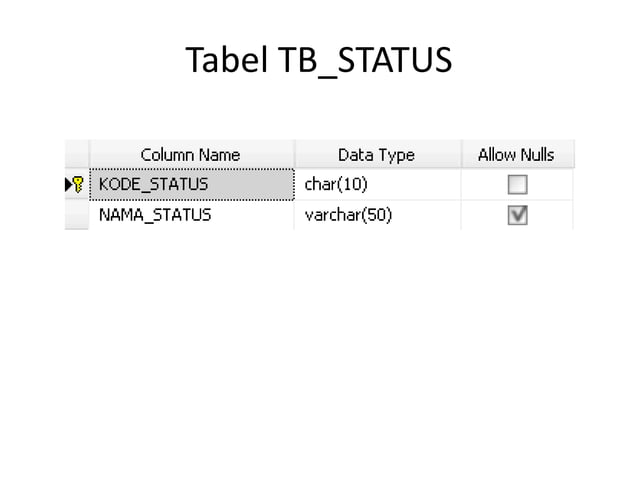Enable Allow Nulls checkbox for KODE_STATUS

point(517,185)
